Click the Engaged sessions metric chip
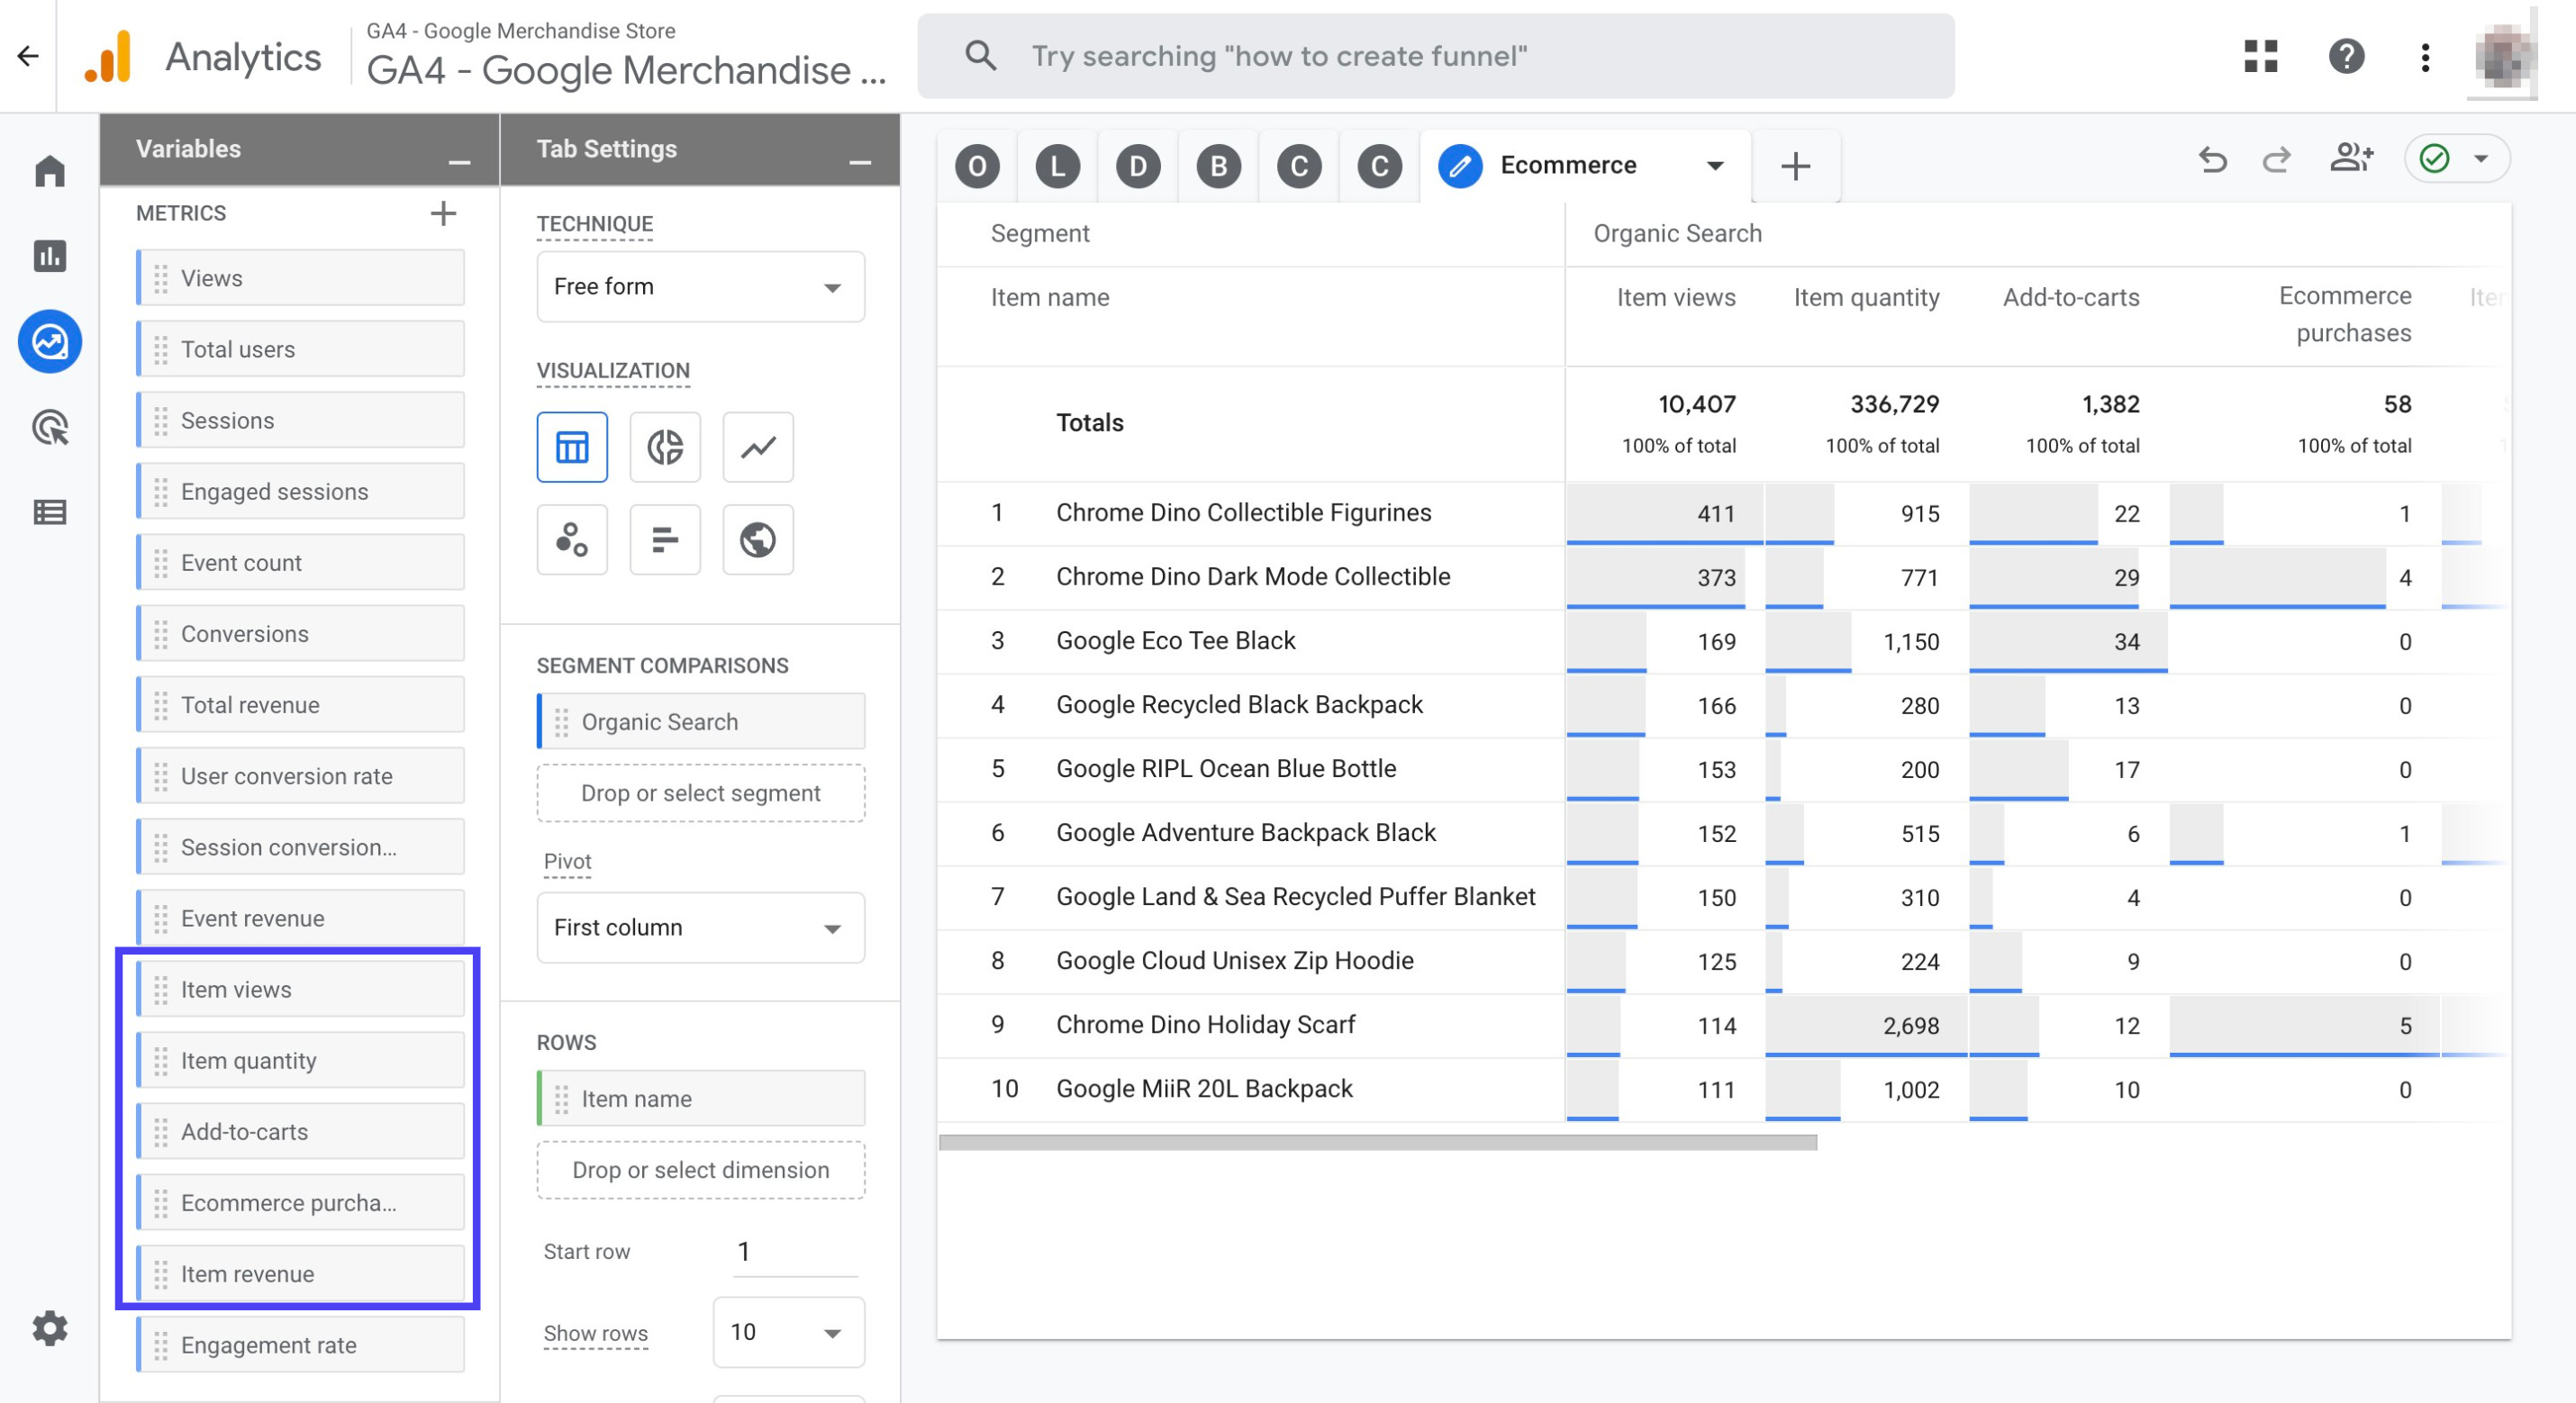The image size is (2576, 1403). pos(300,491)
